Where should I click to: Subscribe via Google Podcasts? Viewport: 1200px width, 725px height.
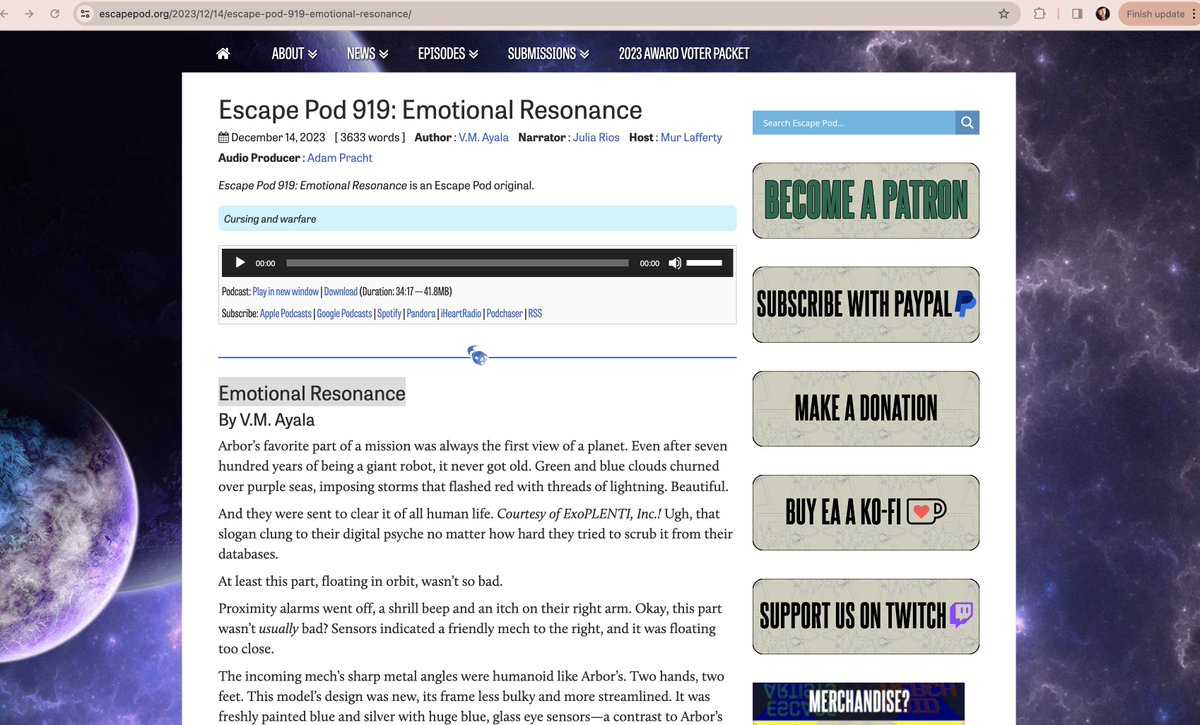(x=344, y=313)
